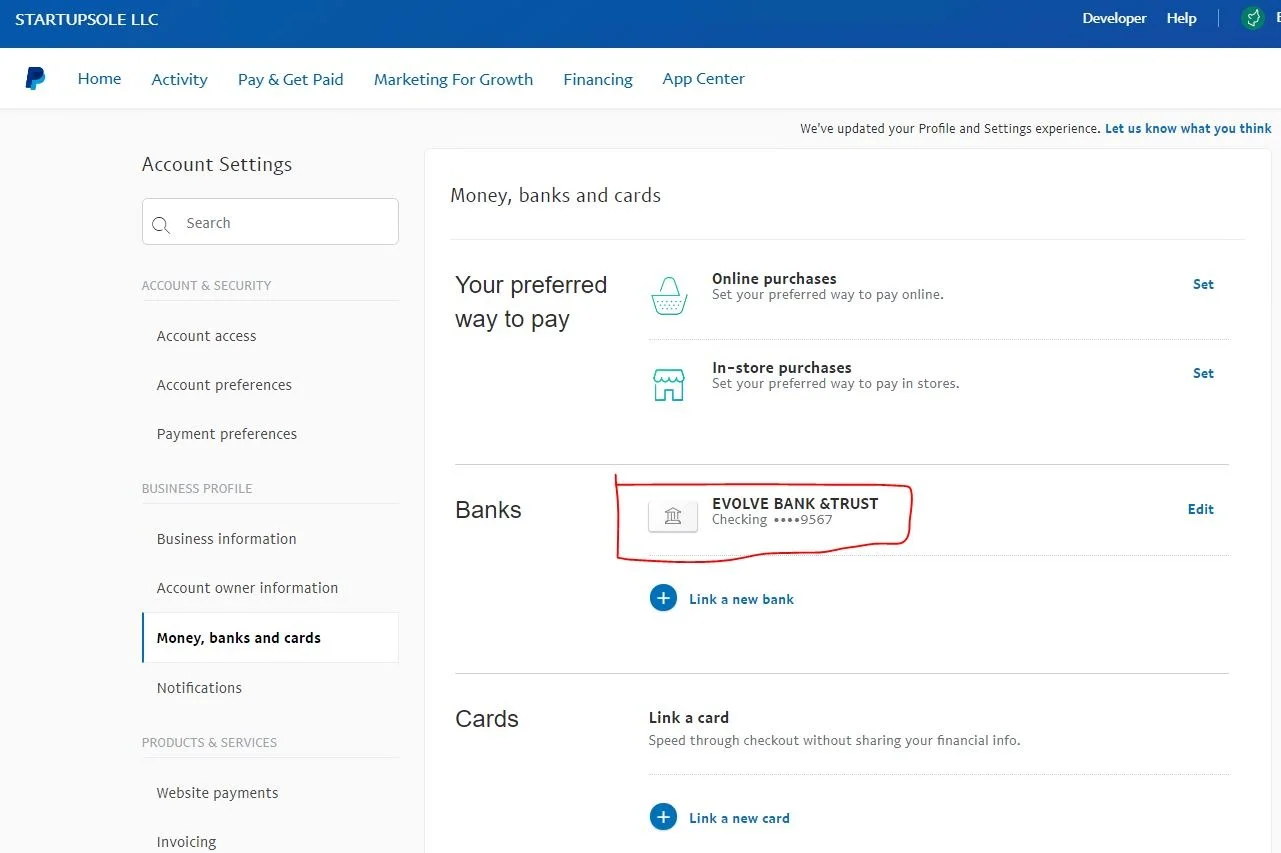Click the shopping basket online purchases icon
Image resolution: width=1281 pixels, height=853 pixels.
point(669,296)
